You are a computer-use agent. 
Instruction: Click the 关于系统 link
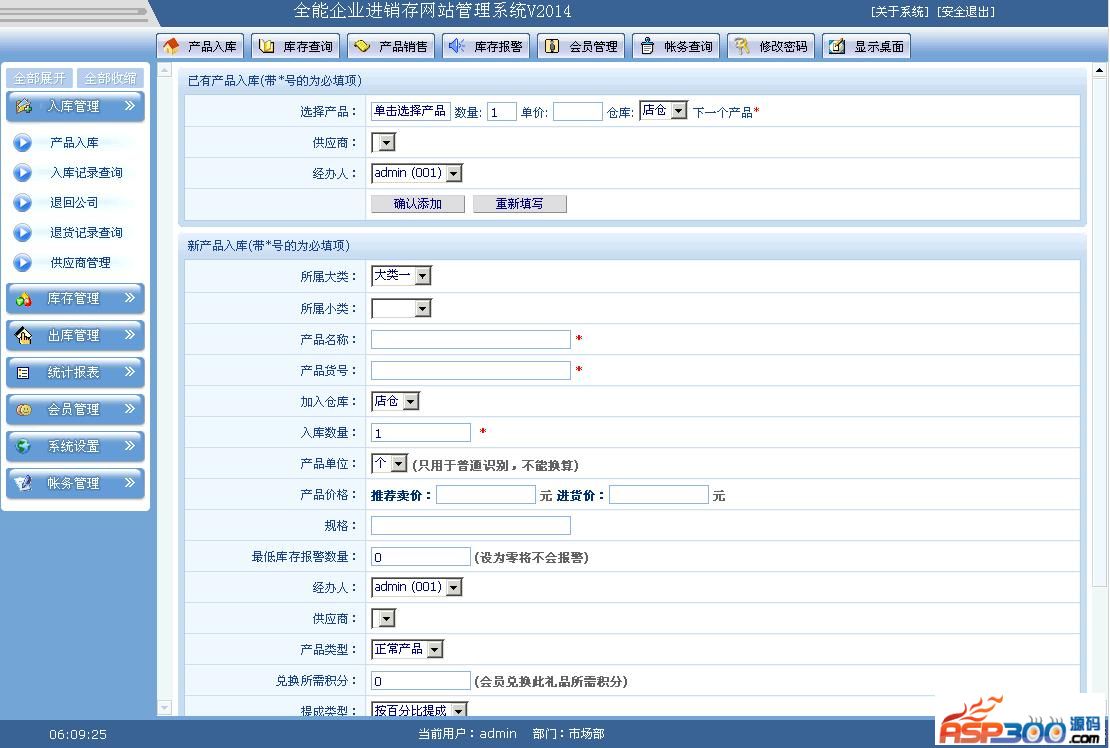(x=899, y=12)
